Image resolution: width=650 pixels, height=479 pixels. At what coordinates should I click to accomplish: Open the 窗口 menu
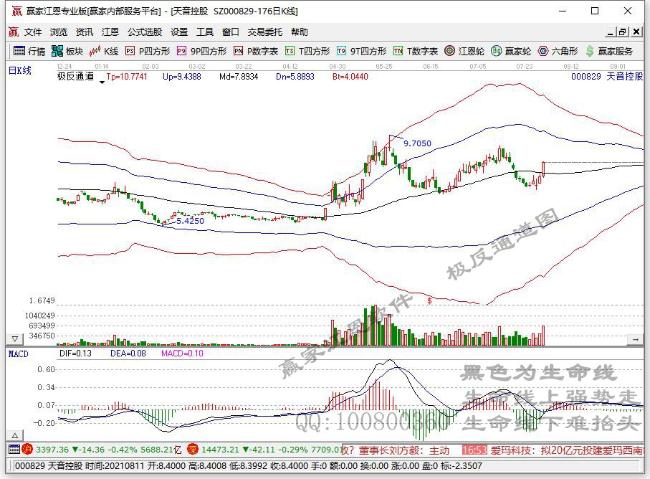click(x=230, y=32)
